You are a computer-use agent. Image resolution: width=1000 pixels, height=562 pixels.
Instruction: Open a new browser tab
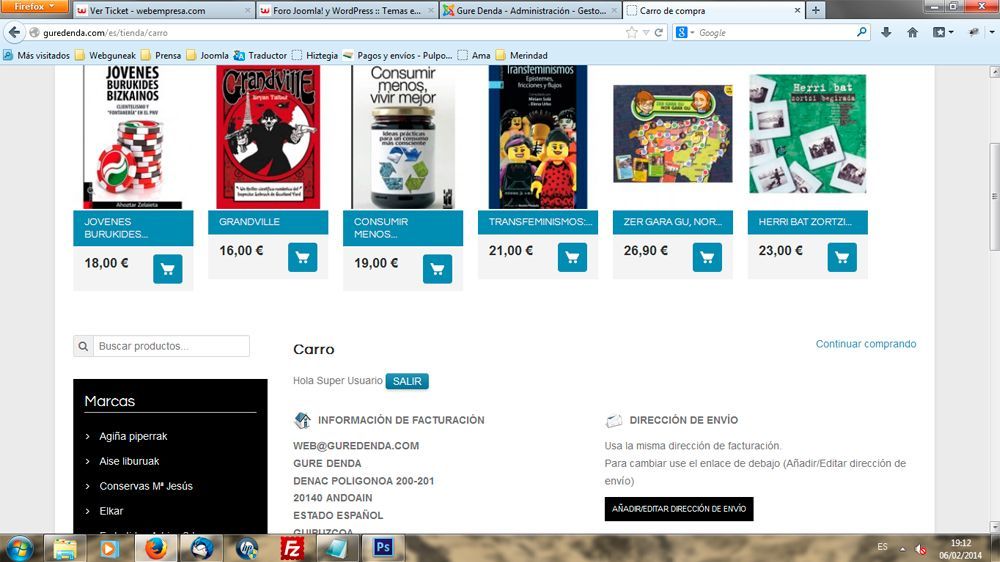[x=816, y=10]
